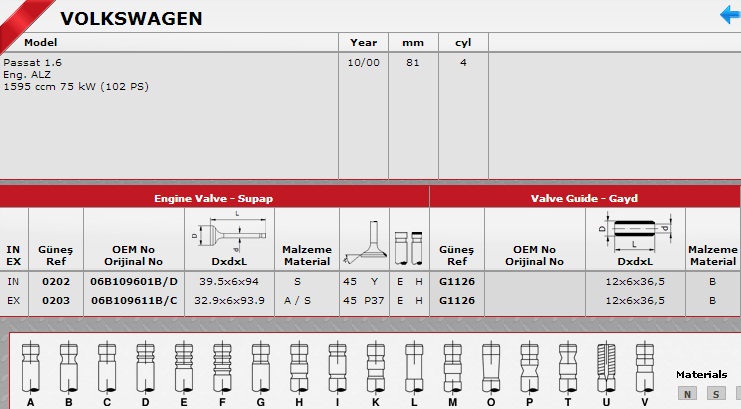Select valve stem end type E

pyautogui.click(x=184, y=374)
